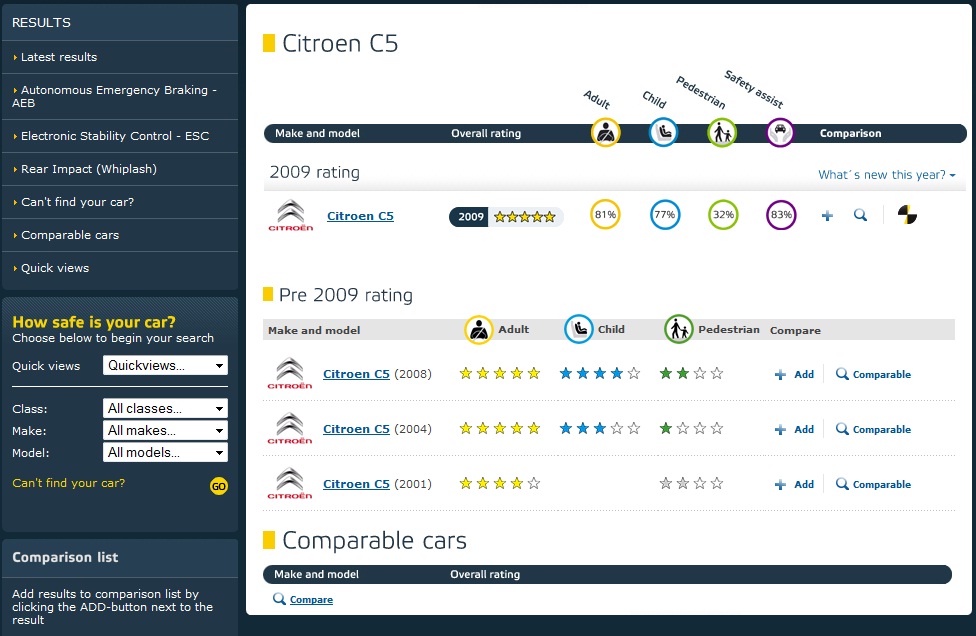Image resolution: width=976 pixels, height=636 pixels.
Task: Show comparable cars for C5 (2008)
Action: tap(873, 374)
